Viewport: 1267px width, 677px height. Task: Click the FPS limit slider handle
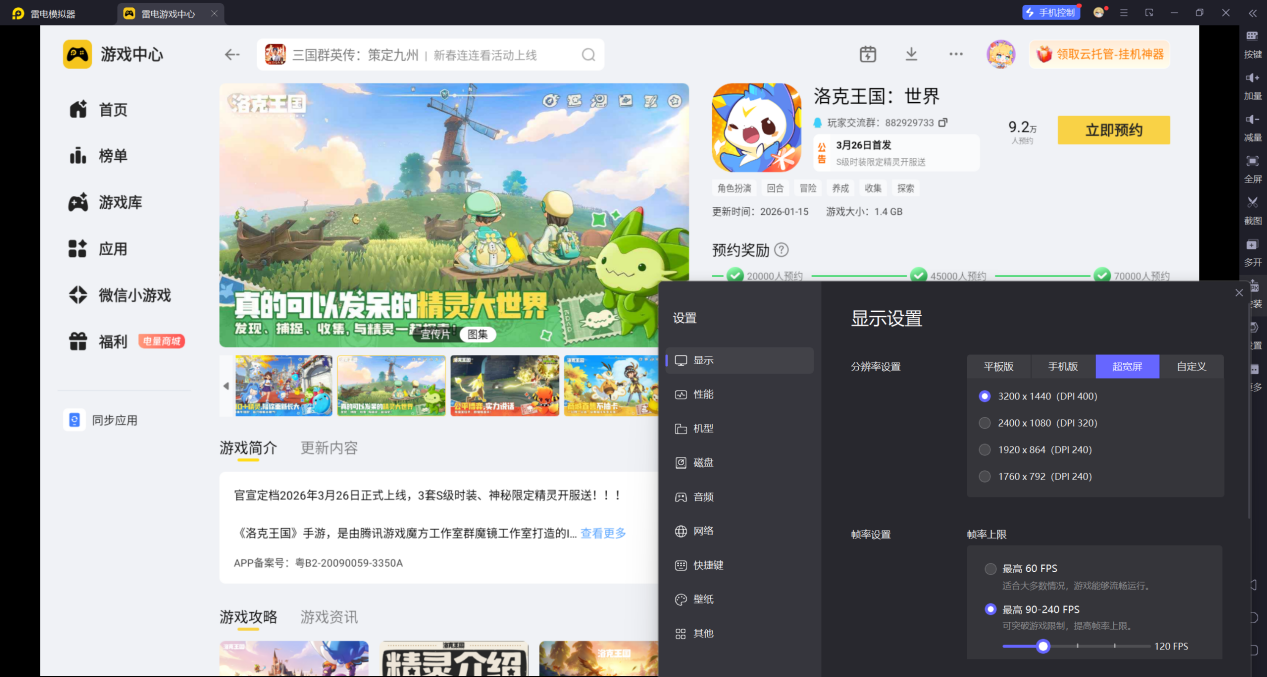(x=1043, y=646)
